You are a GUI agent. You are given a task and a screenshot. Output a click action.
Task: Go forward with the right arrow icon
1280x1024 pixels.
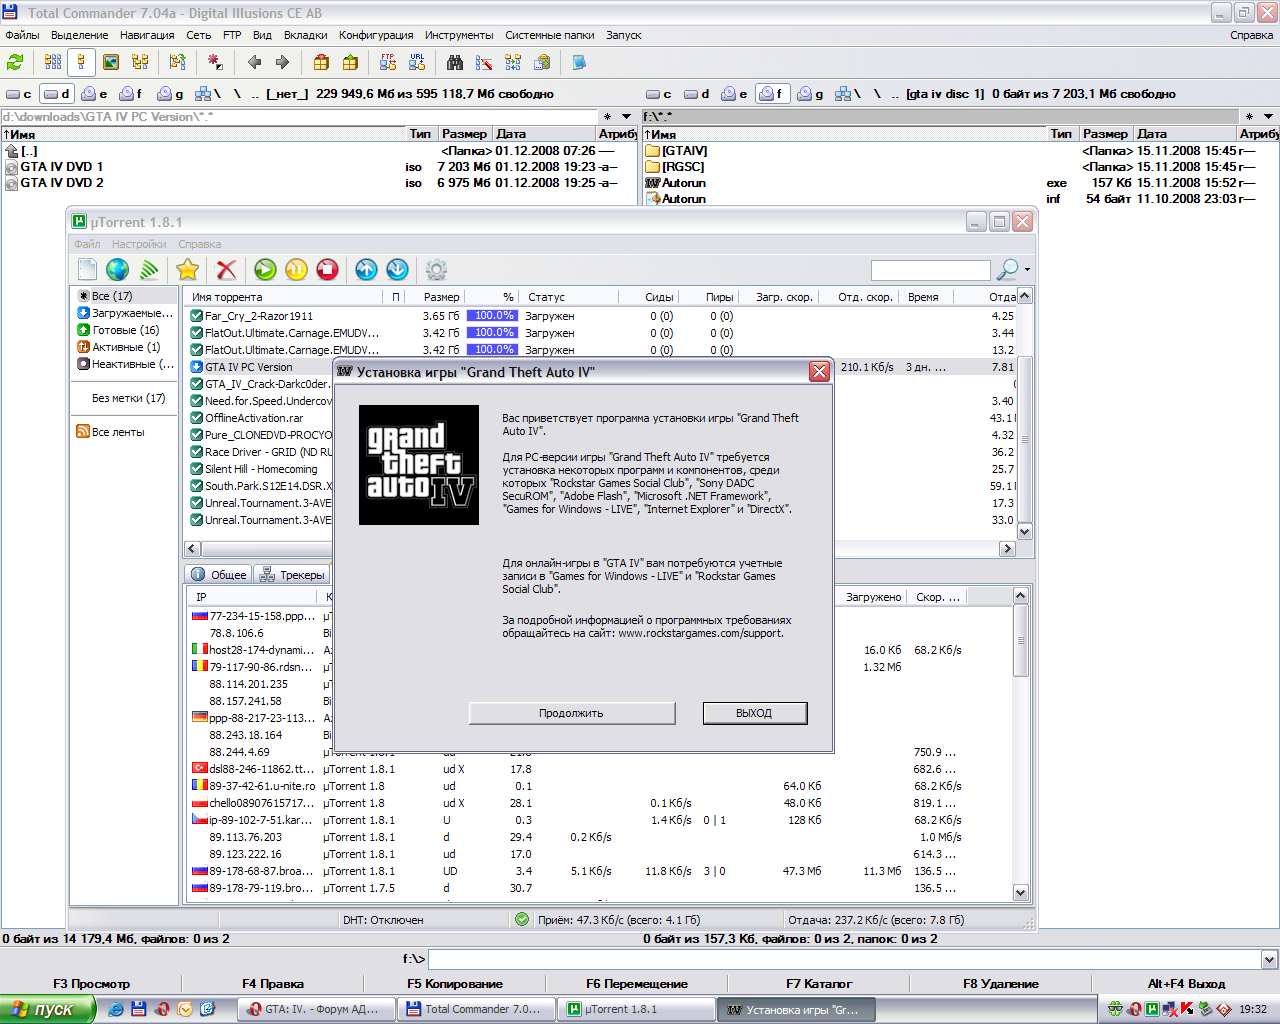point(282,62)
